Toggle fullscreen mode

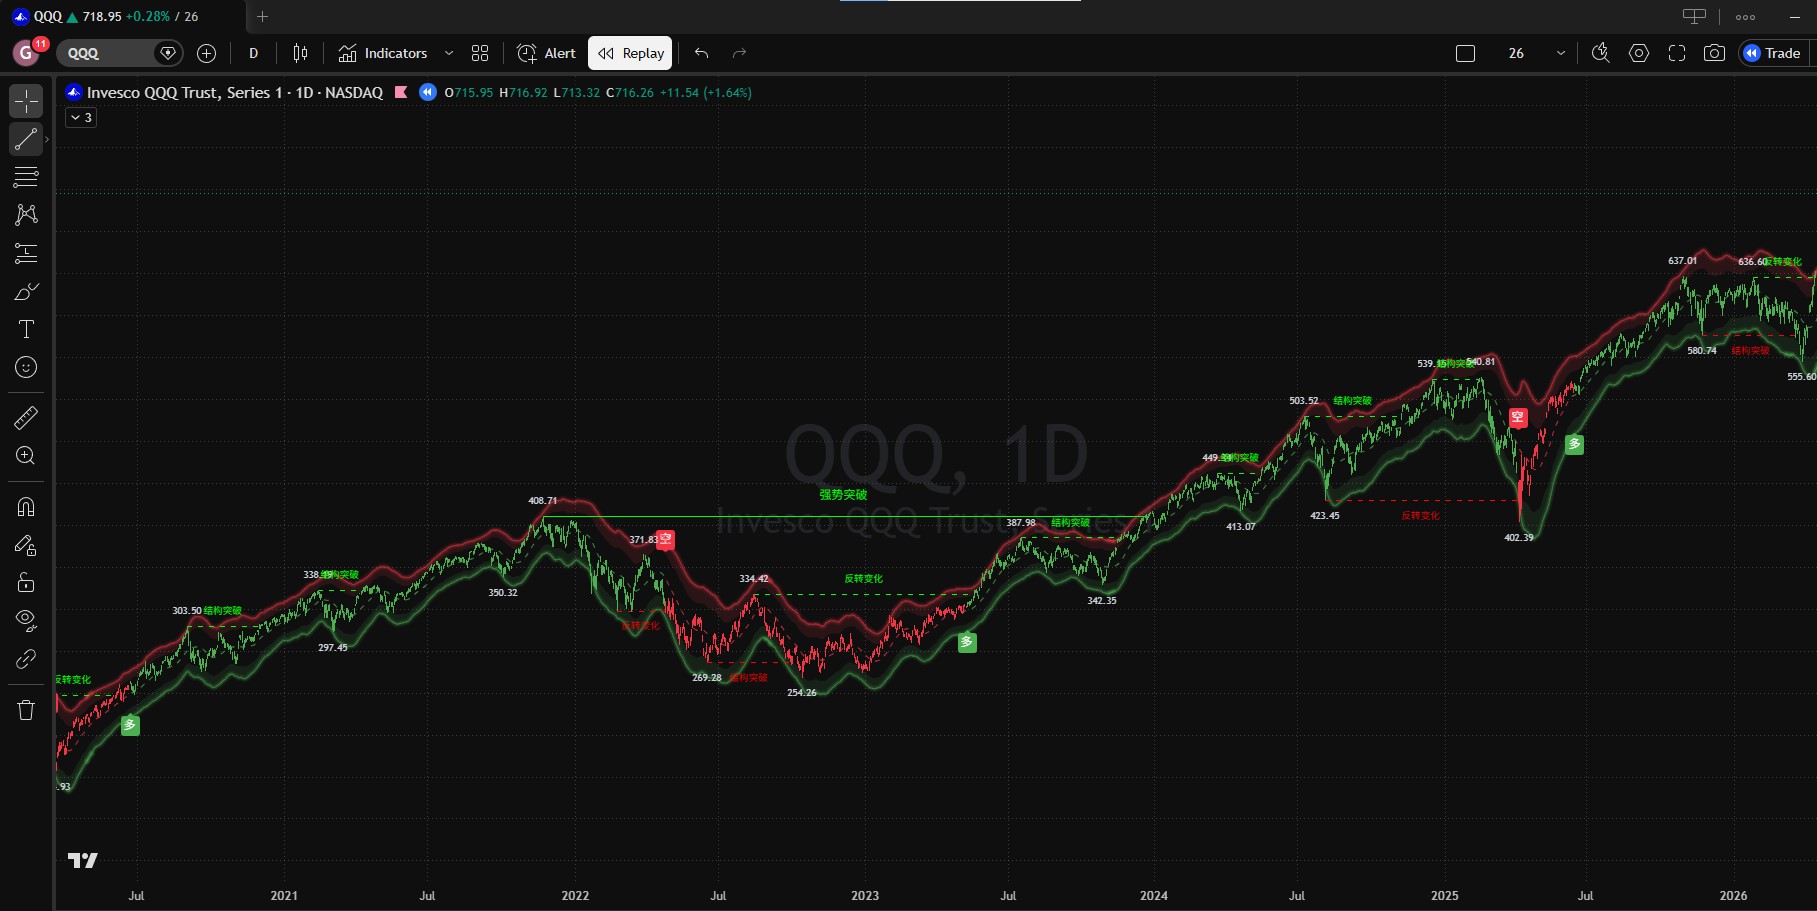[x=1677, y=53]
